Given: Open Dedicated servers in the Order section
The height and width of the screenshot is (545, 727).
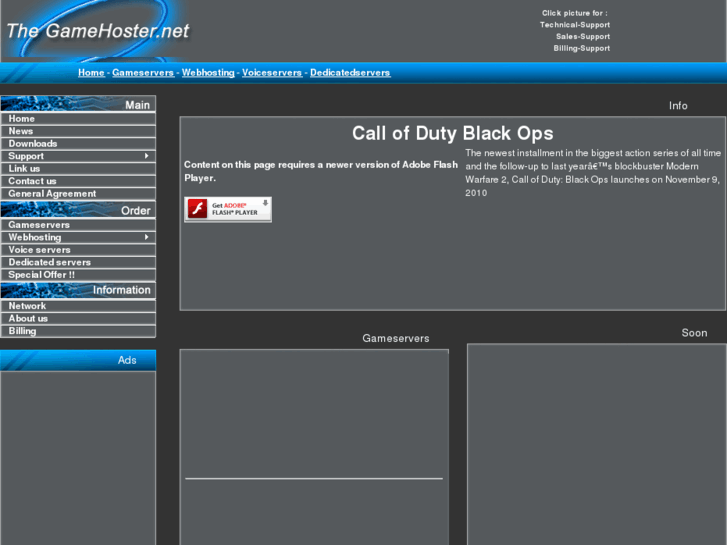Looking at the screenshot, I should [x=78, y=263].
